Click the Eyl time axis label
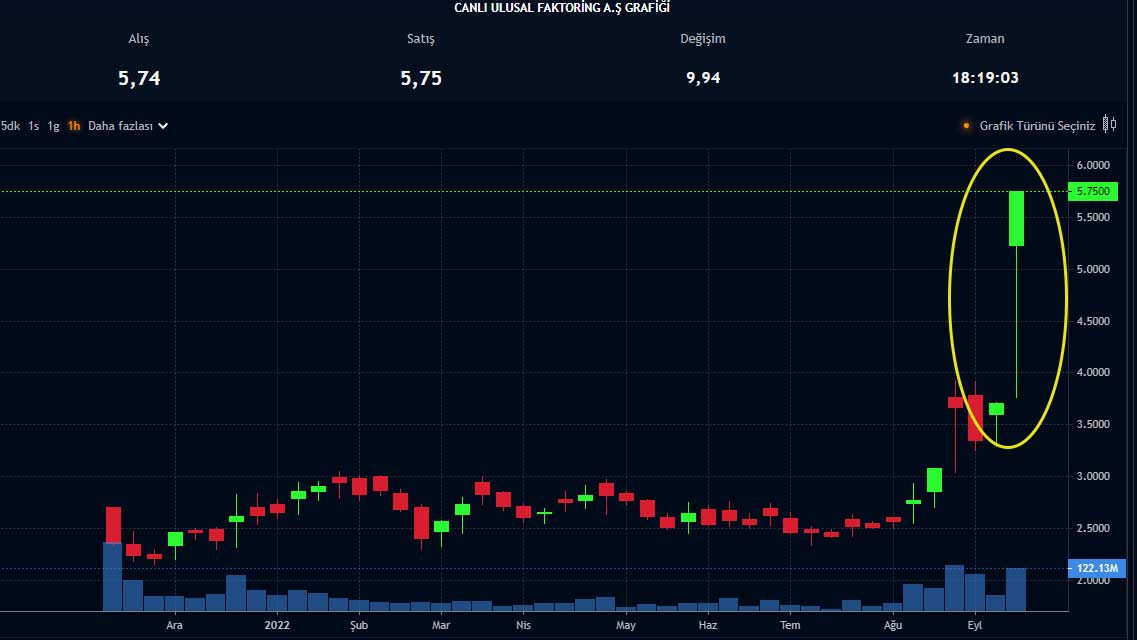 click(x=975, y=625)
